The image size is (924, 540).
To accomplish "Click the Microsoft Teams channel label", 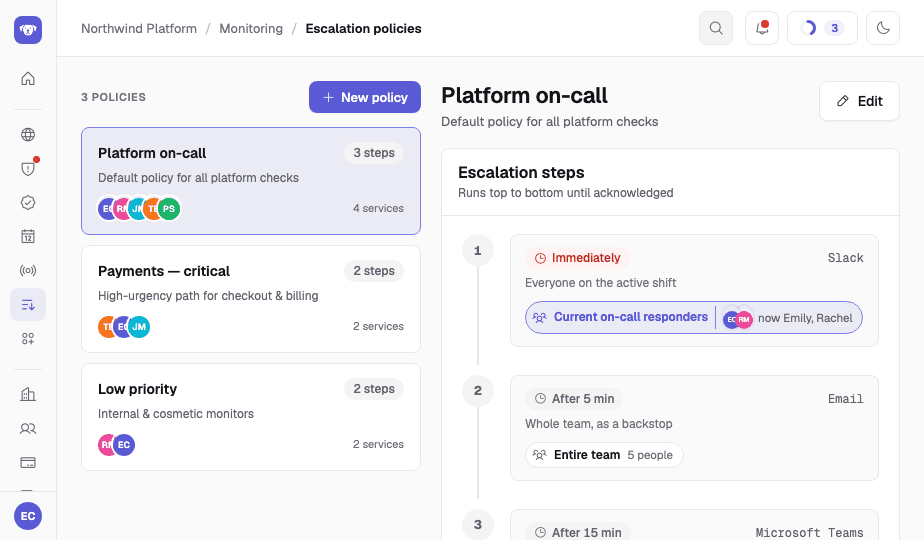I will pyautogui.click(x=810, y=532).
